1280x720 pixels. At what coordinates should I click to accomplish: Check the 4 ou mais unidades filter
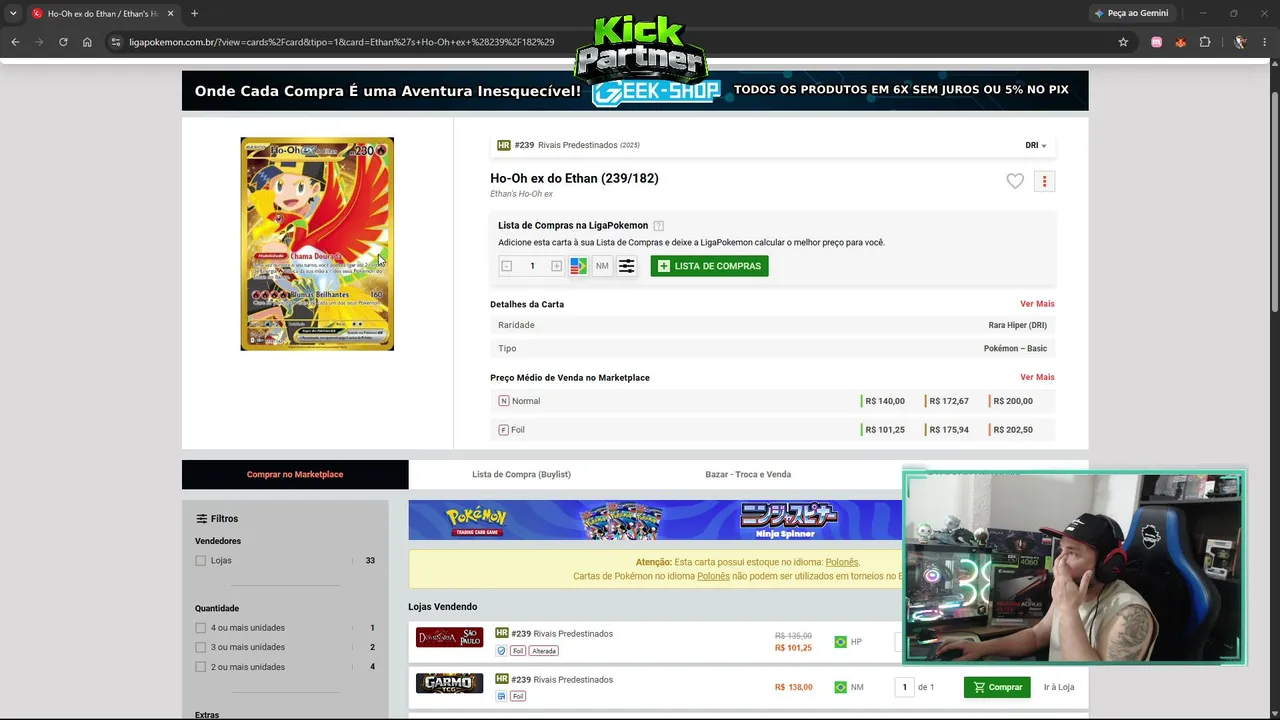coord(201,628)
